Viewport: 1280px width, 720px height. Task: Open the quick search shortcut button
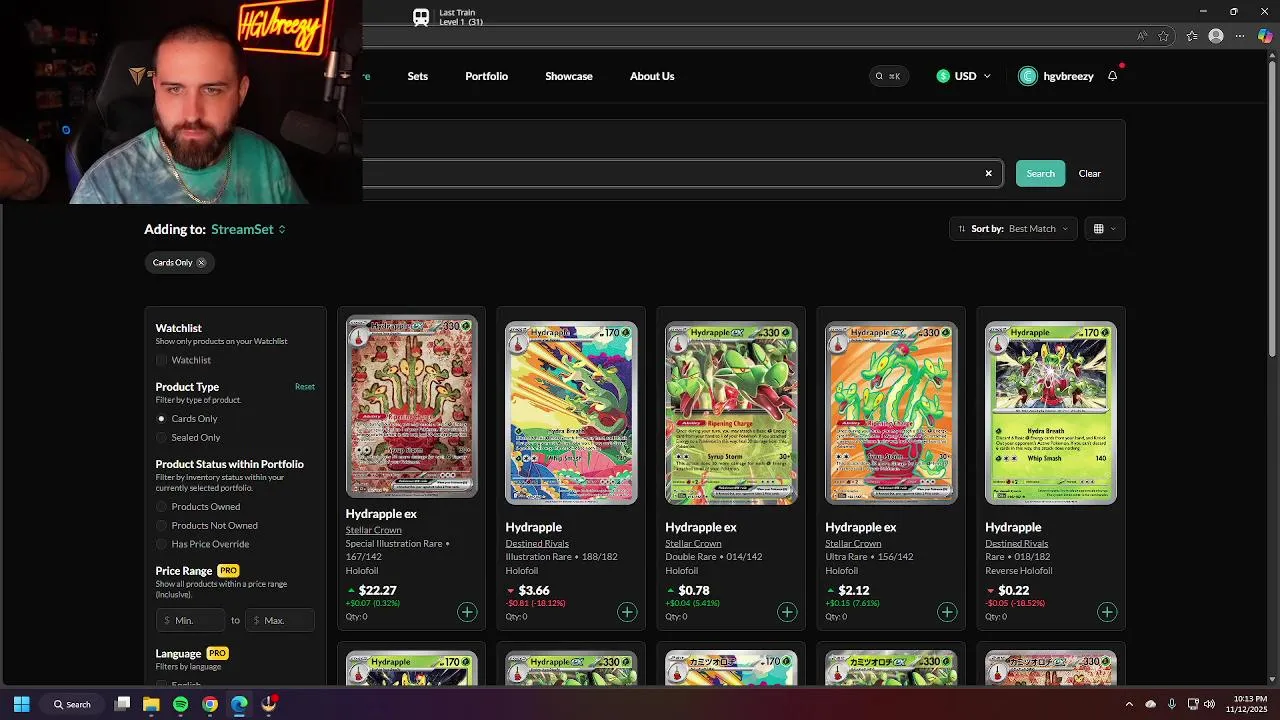pyautogui.click(x=888, y=76)
